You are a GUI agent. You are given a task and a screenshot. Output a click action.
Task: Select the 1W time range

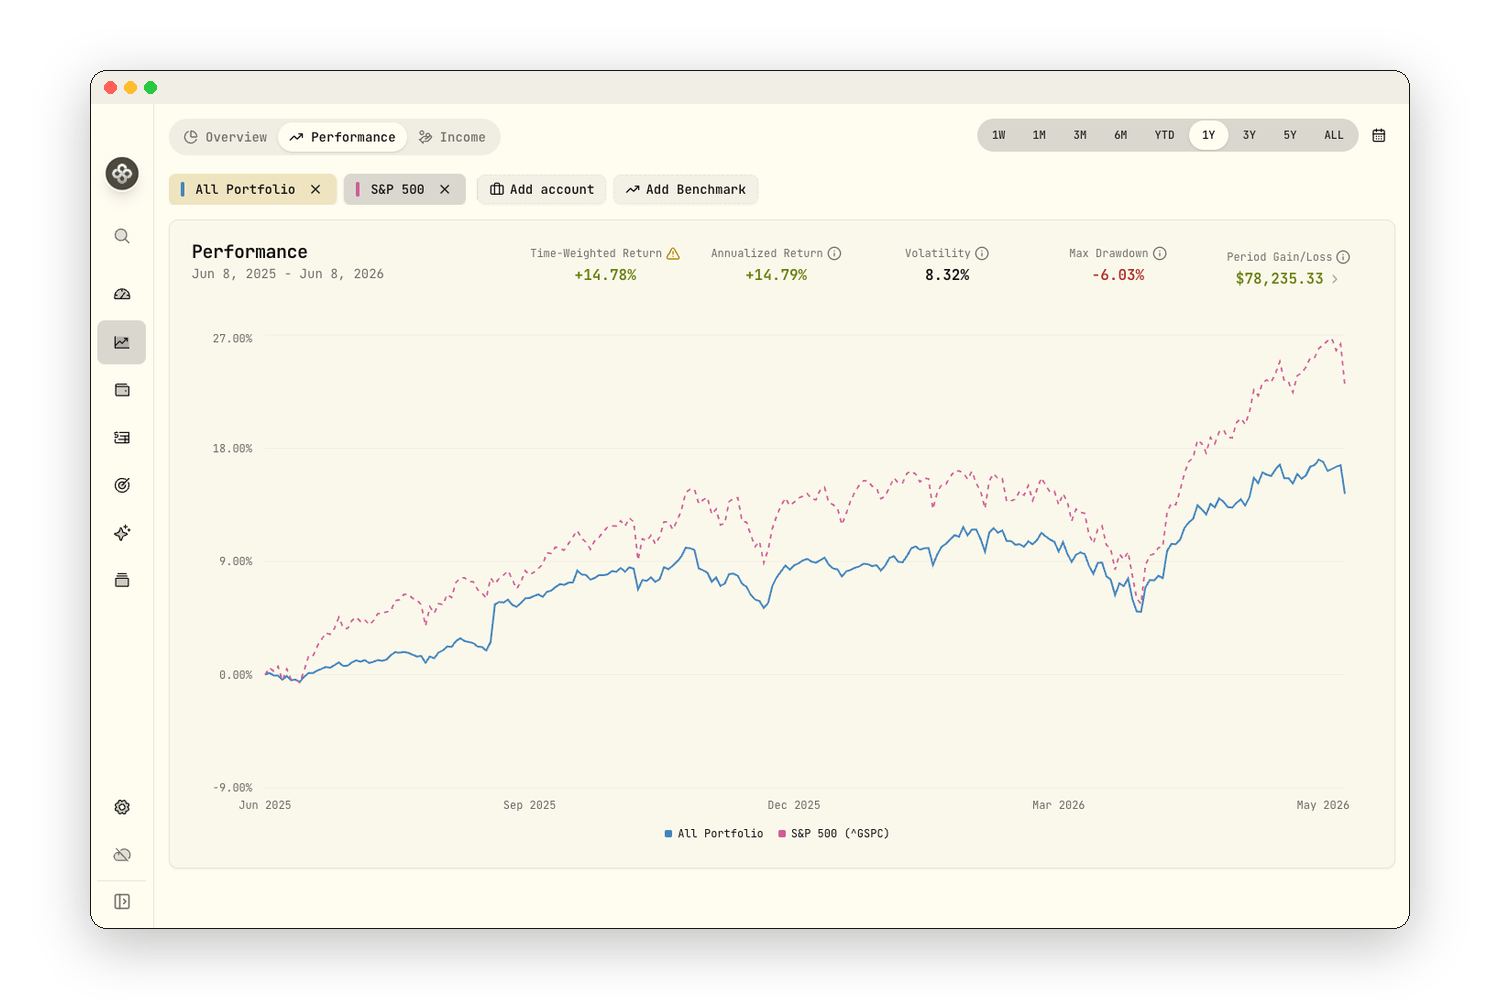999,135
